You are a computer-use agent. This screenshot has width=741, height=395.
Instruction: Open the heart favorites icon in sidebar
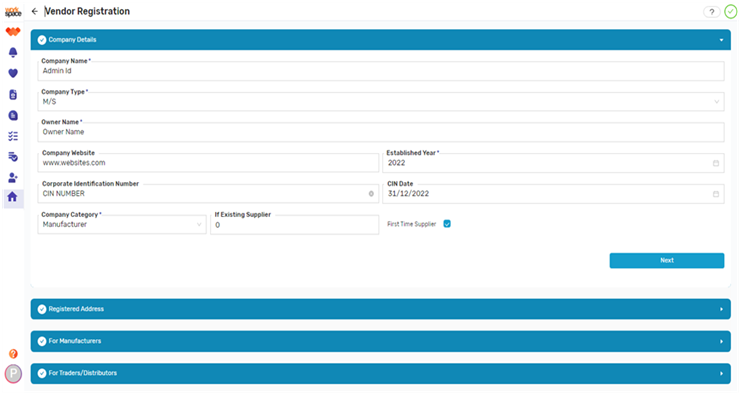tap(13, 73)
